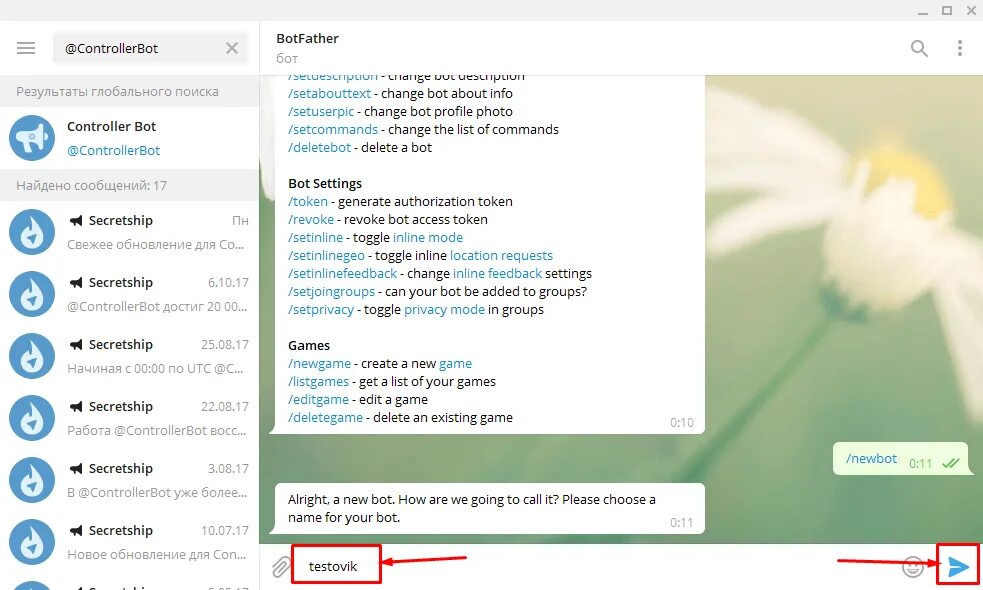Open the emoji picker smiley icon

pos(912,566)
